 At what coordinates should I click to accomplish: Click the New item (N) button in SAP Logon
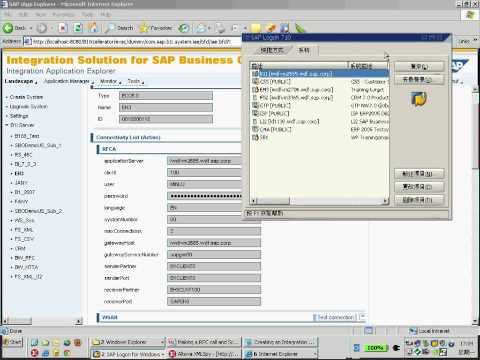click(x=419, y=174)
